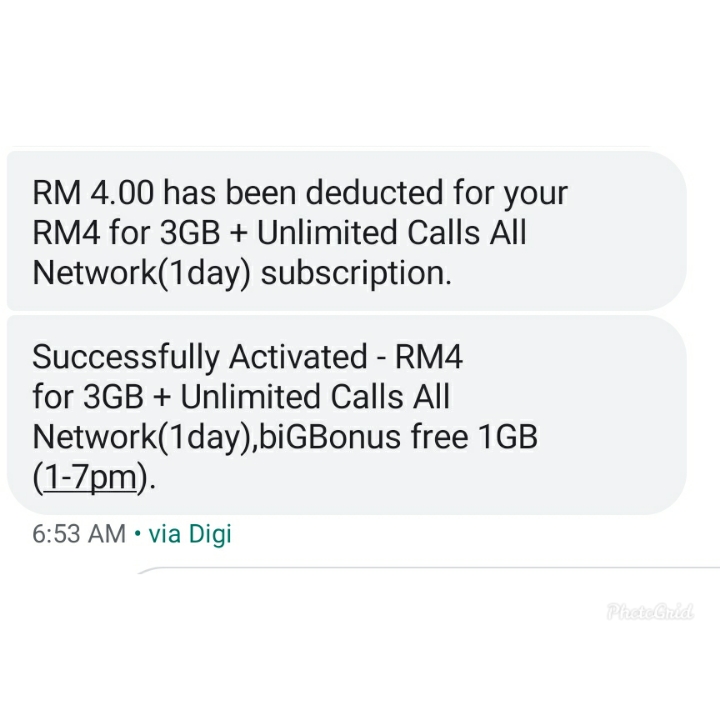
Task: Tap Unlimited Calls All in second message
Action: pos(315,397)
